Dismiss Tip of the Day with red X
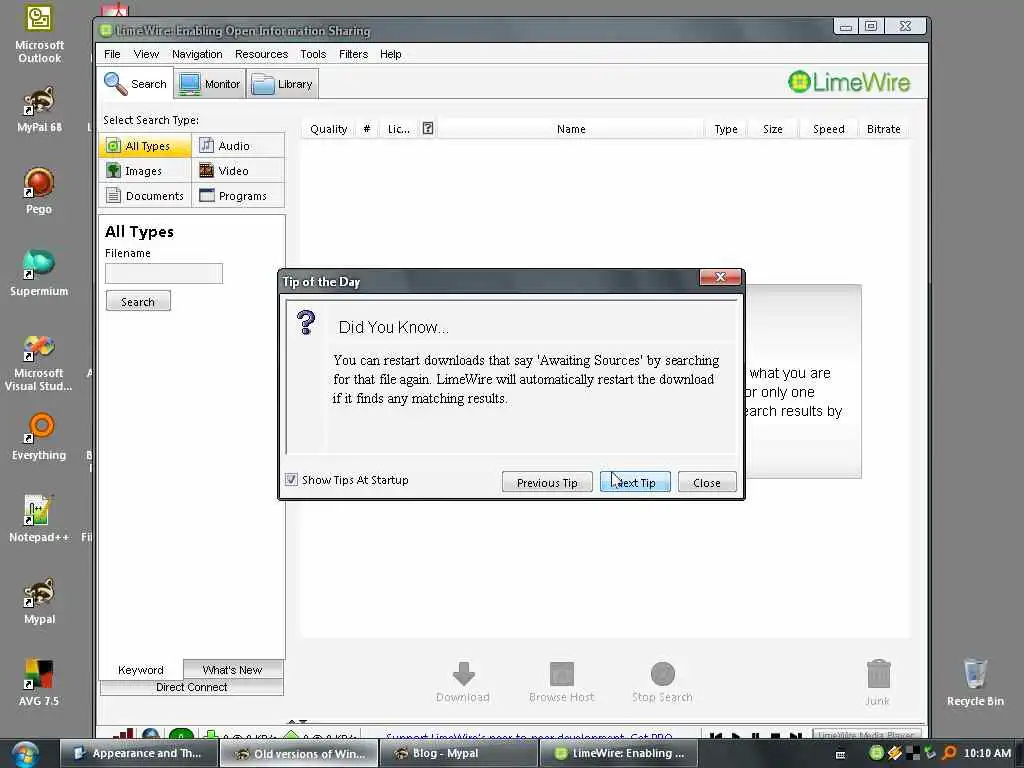 tap(720, 277)
